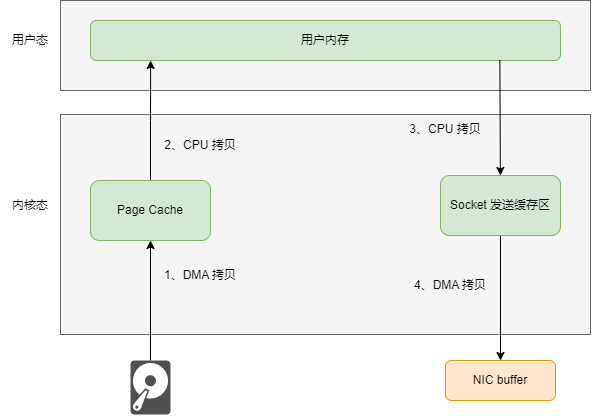The width and height of the screenshot is (592, 416).
Task: Click the arrowhead entering Page Cache bottom
Action: pos(150,245)
